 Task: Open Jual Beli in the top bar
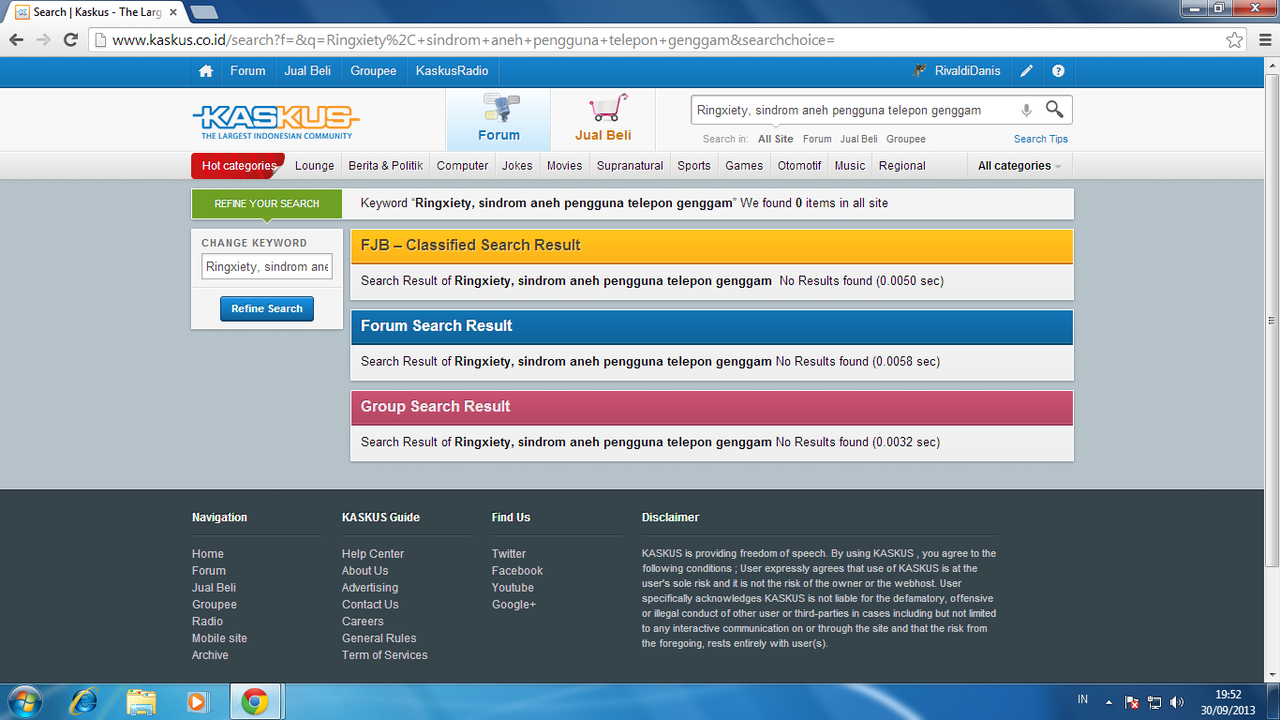click(x=308, y=71)
